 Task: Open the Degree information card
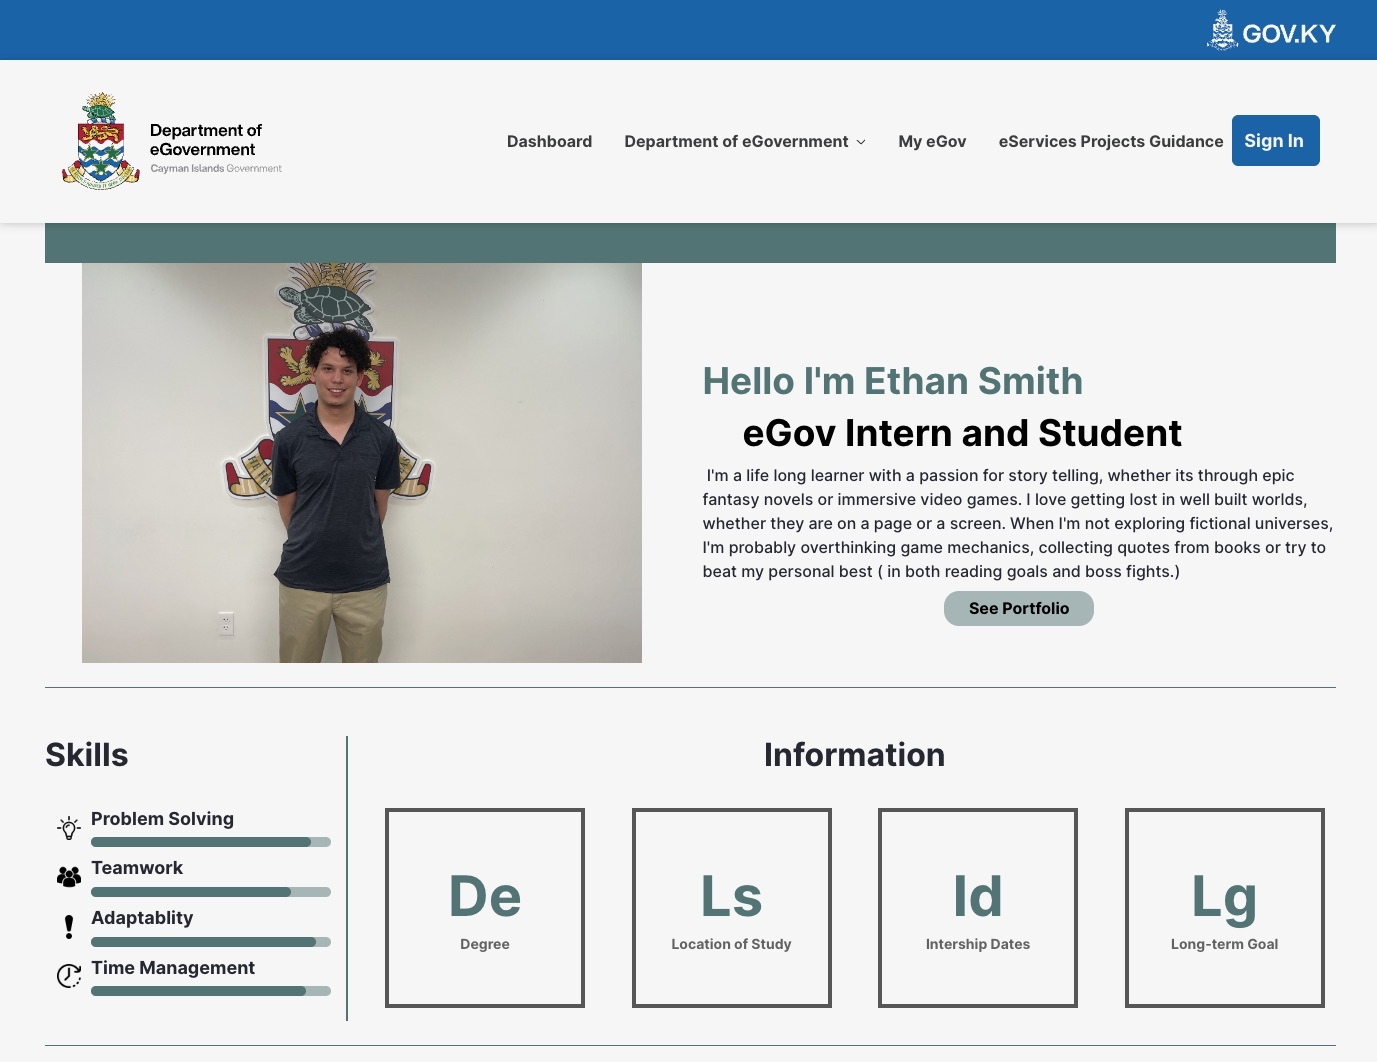click(x=485, y=908)
